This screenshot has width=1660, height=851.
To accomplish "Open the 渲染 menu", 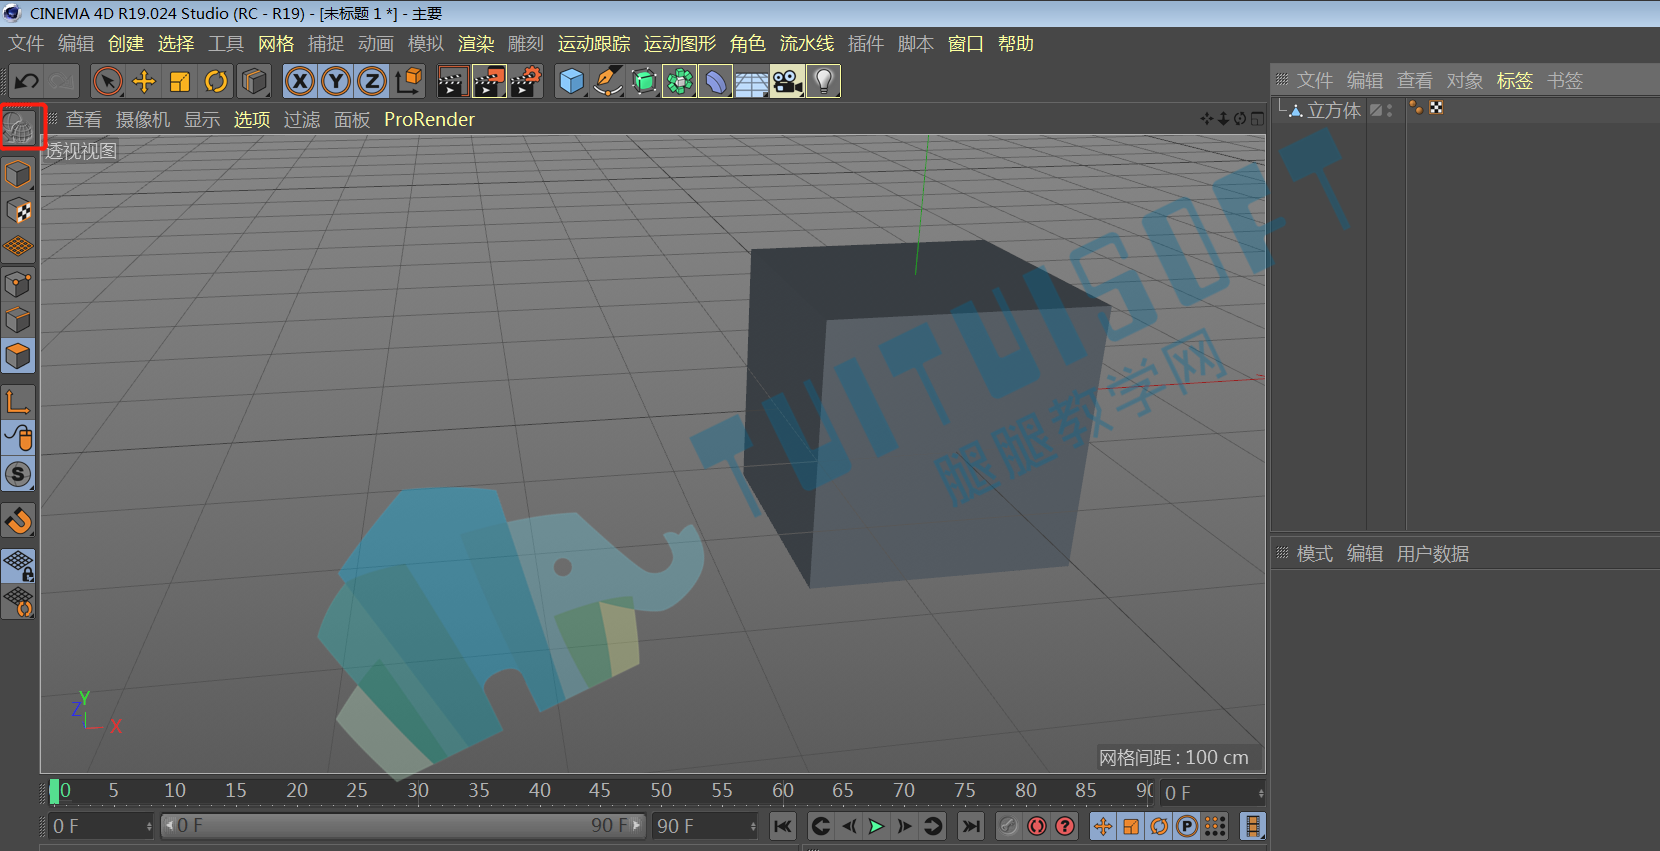I will (476, 44).
